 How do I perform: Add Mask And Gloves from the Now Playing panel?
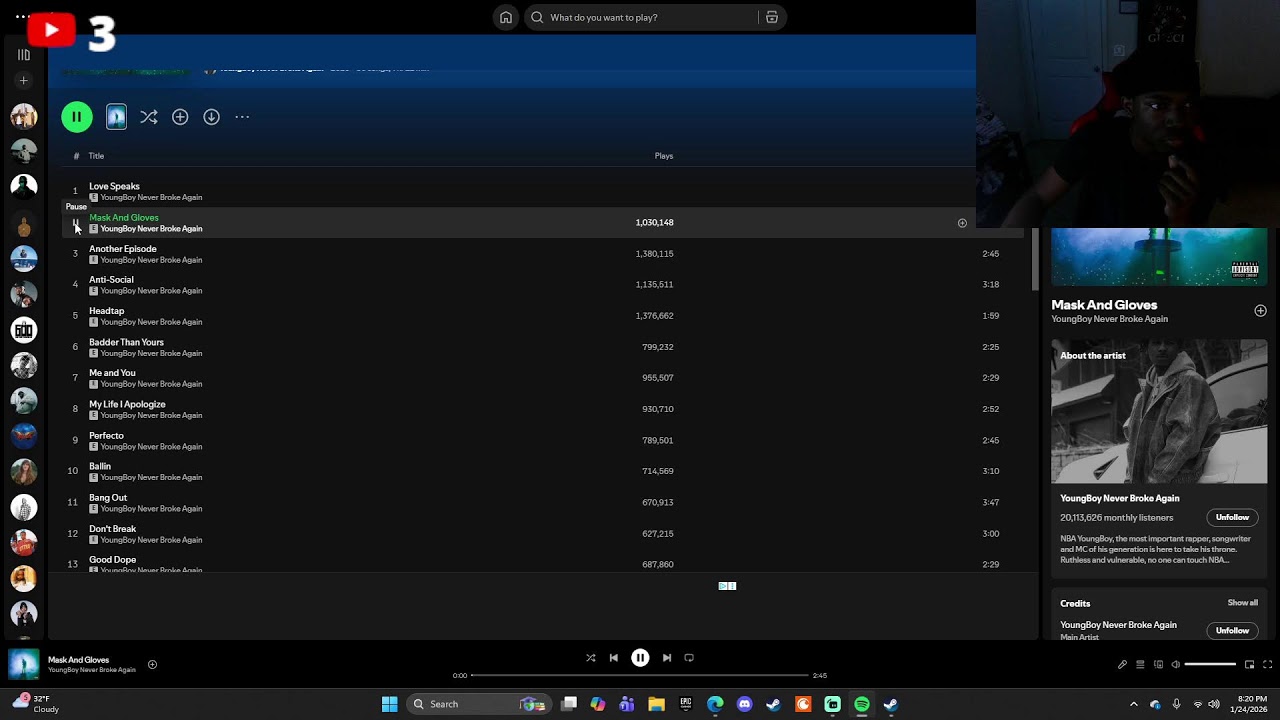pos(1260,311)
